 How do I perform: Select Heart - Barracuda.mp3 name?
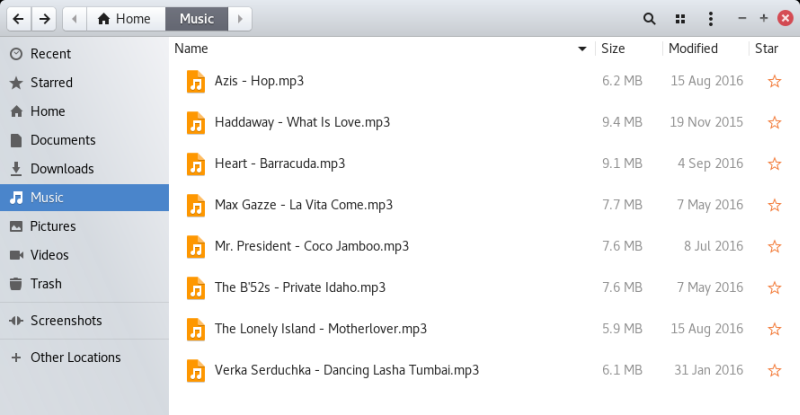(x=280, y=164)
